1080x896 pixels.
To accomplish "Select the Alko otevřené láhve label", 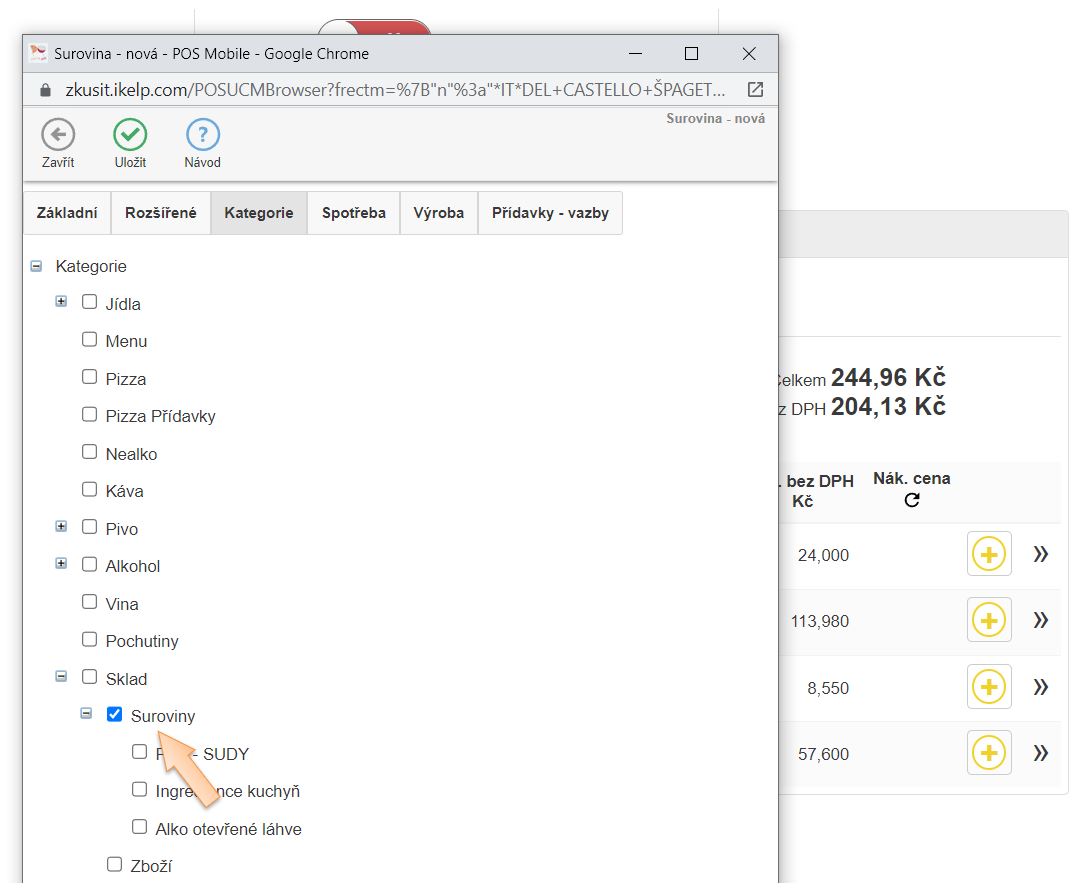I will [228, 829].
